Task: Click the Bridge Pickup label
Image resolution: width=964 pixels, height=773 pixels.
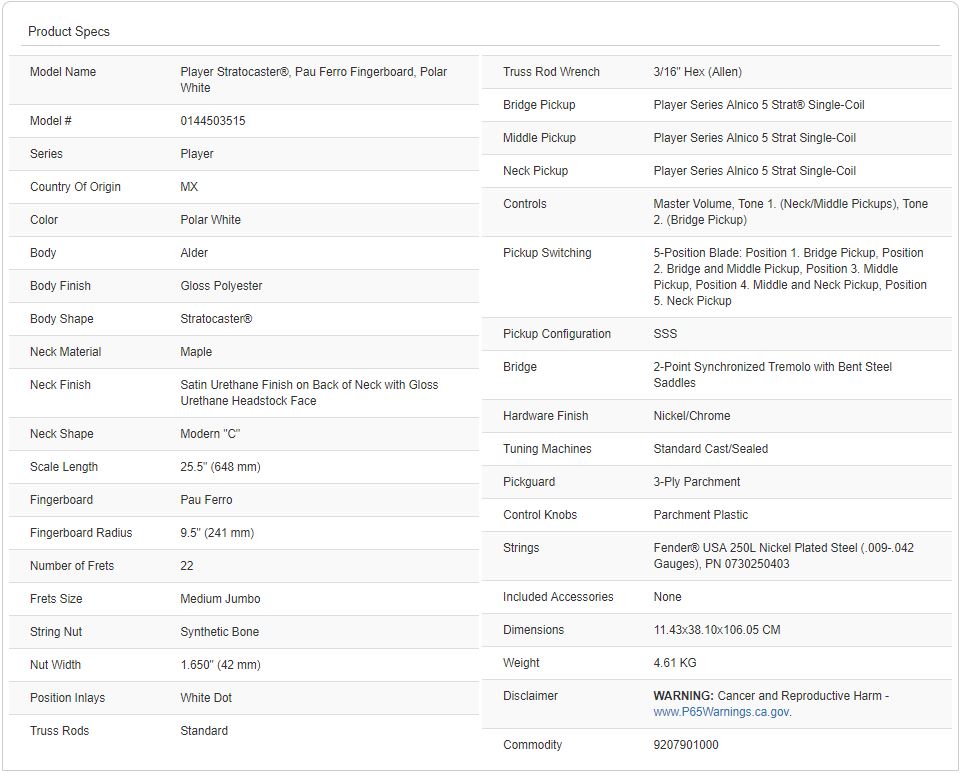Action: pyautogui.click(x=539, y=105)
